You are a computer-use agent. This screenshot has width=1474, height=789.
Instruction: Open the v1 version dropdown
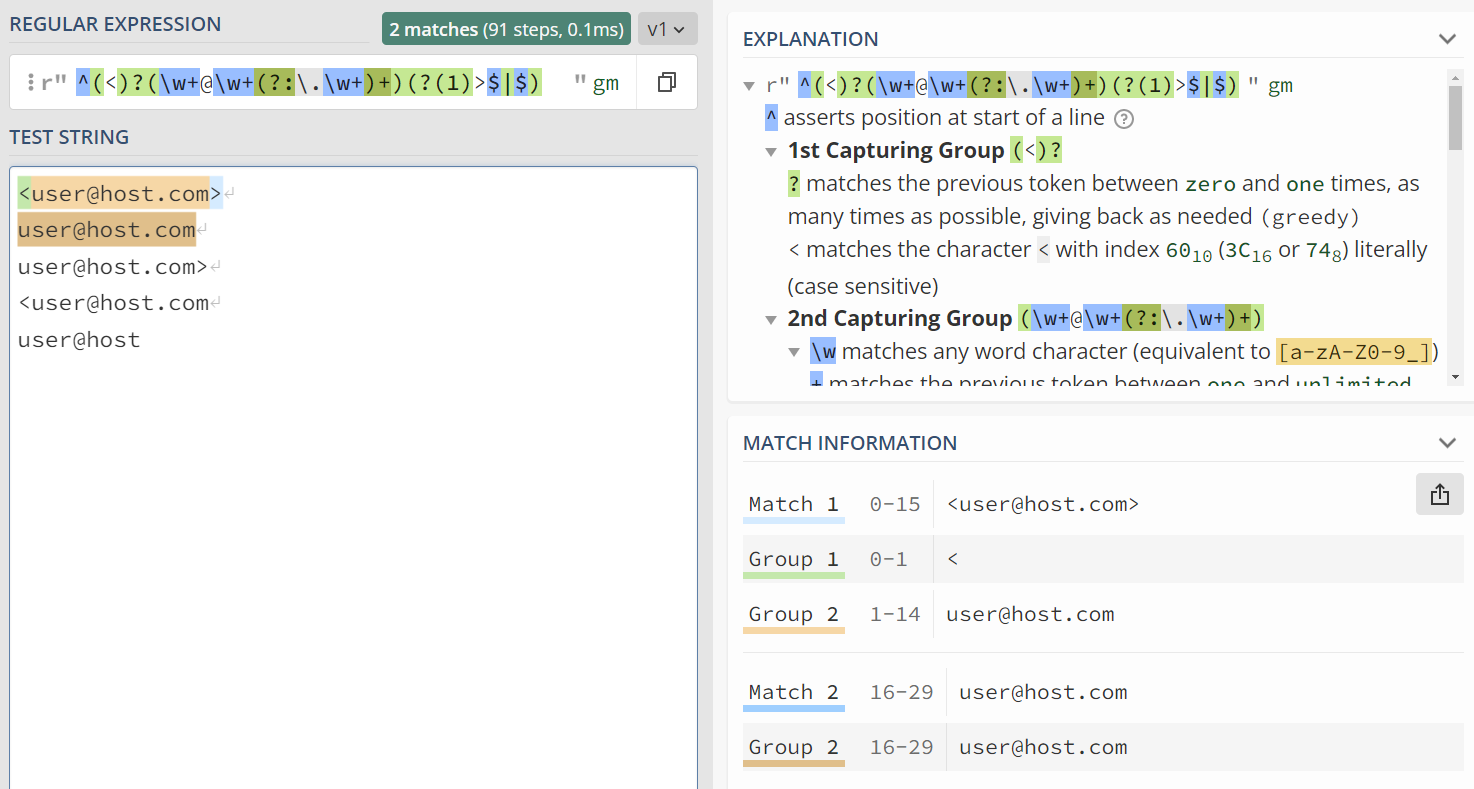(x=666, y=29)
